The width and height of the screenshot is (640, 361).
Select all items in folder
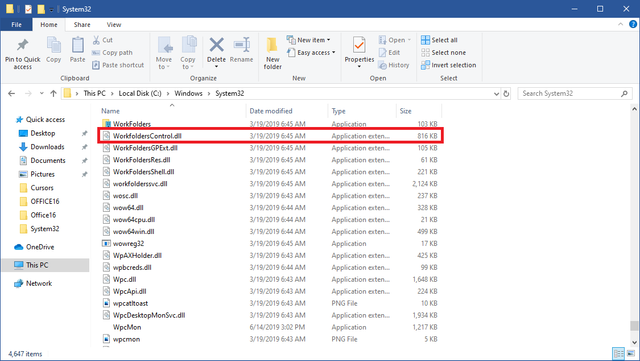tap(439, 40)
